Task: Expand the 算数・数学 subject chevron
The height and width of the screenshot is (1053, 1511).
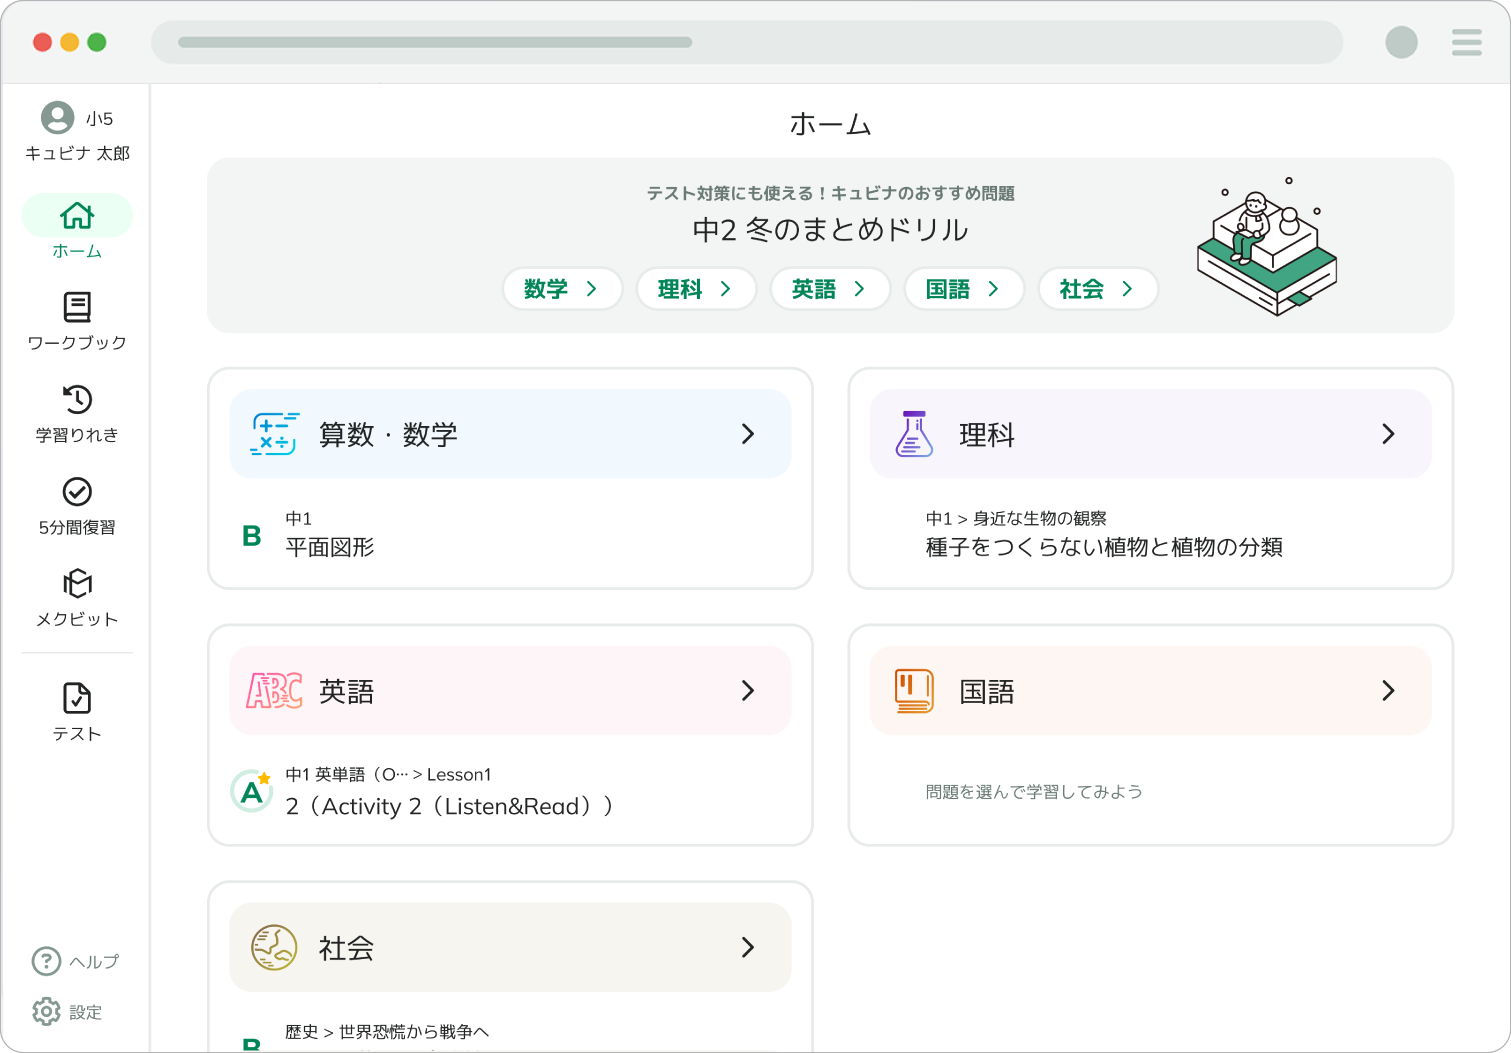Action: [x=747, y=434]
